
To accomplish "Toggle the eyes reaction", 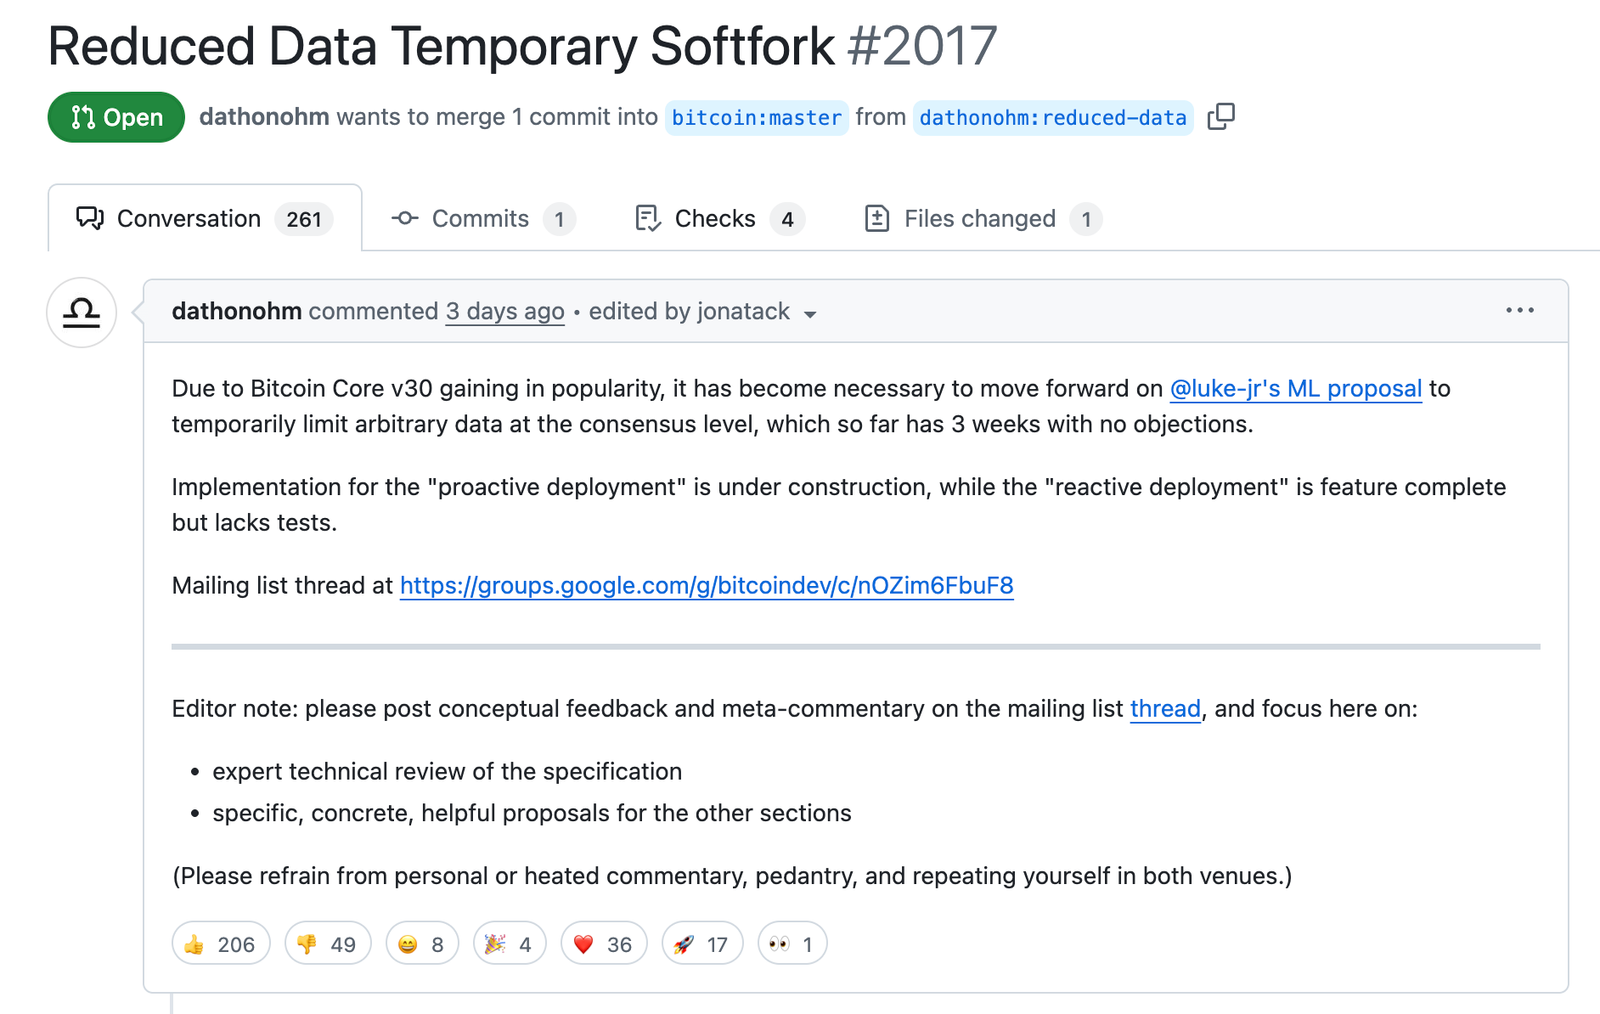I will (792, 944).
